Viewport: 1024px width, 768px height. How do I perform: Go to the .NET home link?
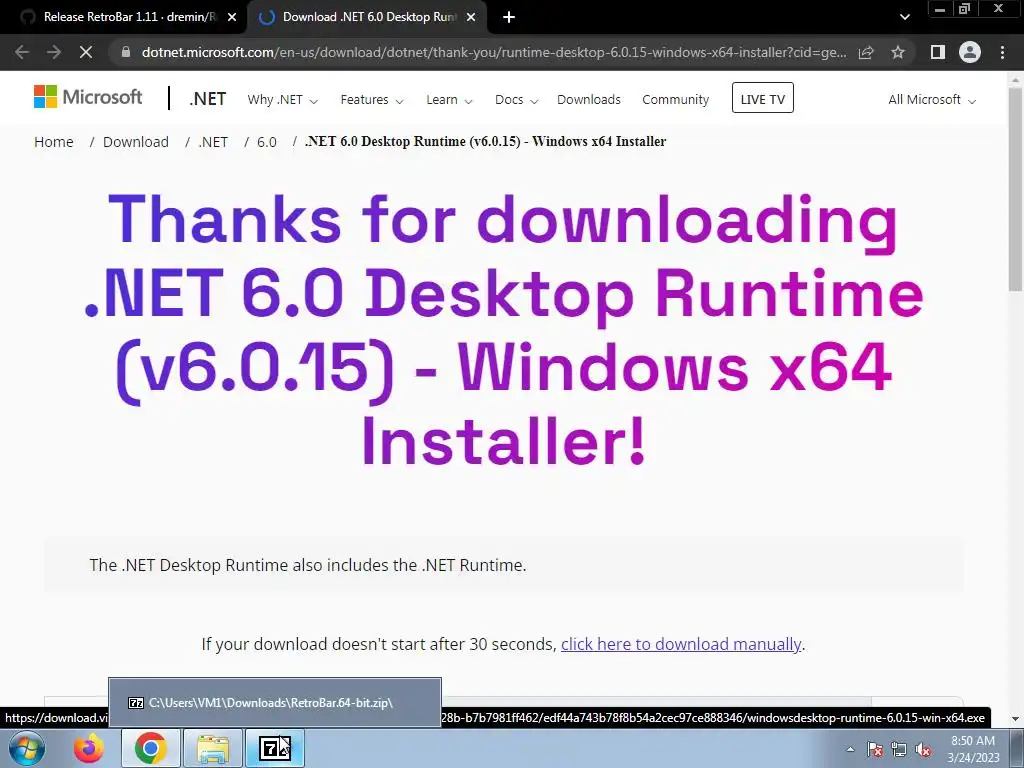pos(208,99)
